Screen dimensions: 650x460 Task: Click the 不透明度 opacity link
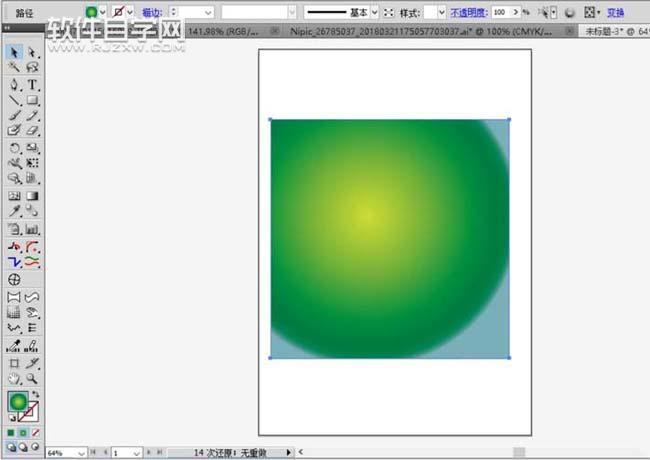470,12
